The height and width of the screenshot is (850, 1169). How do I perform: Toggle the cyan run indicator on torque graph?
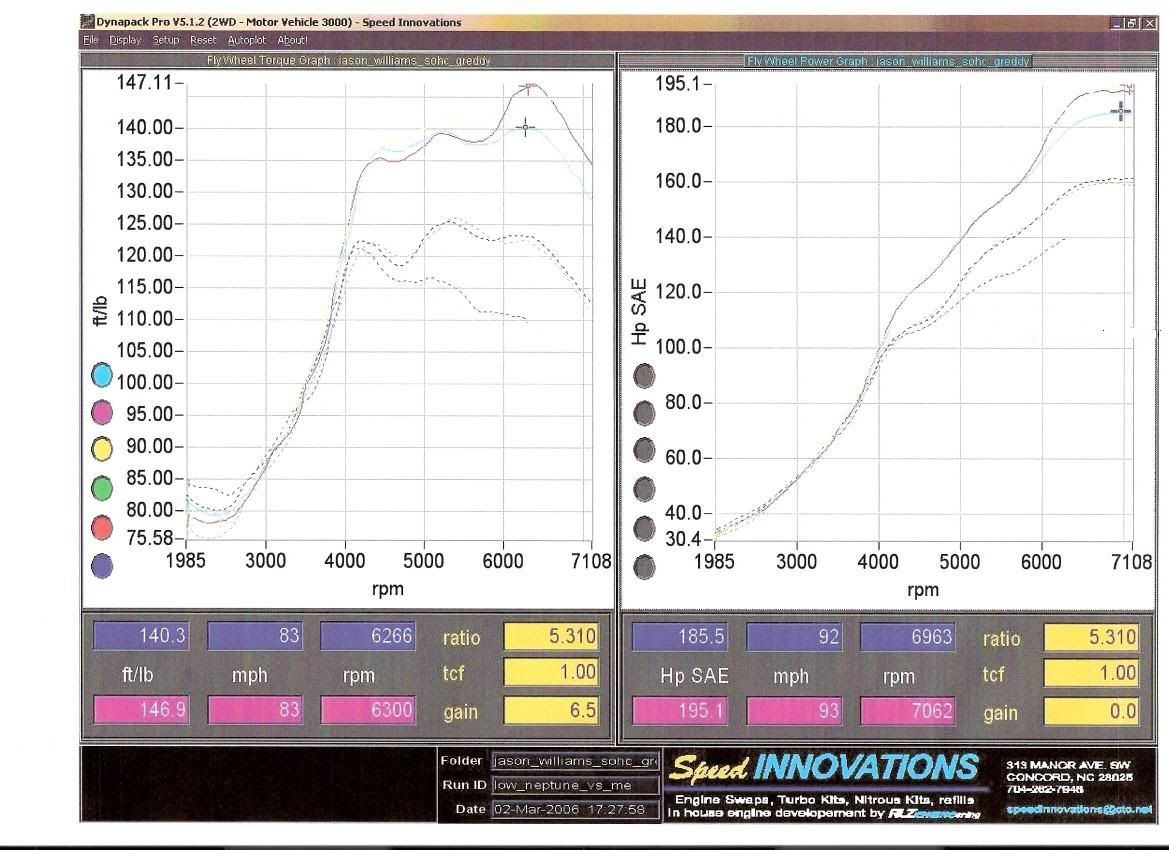103,376
